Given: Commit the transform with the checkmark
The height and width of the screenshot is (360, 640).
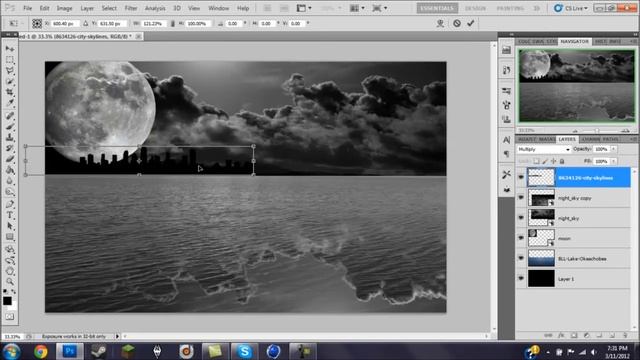Looking at the screenshot, I should pyautogui.click(x=471, y=23).
